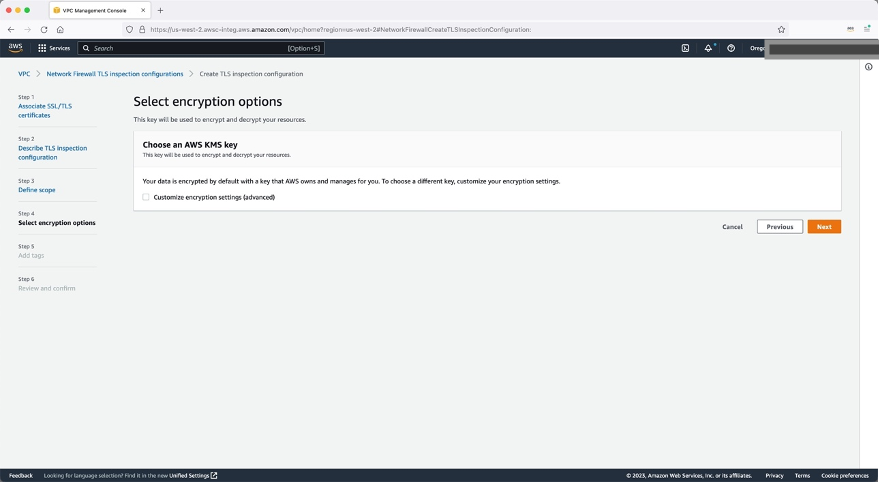879x483 pixels.
Task: Click the AWS console search field
Action: [201, 48]
